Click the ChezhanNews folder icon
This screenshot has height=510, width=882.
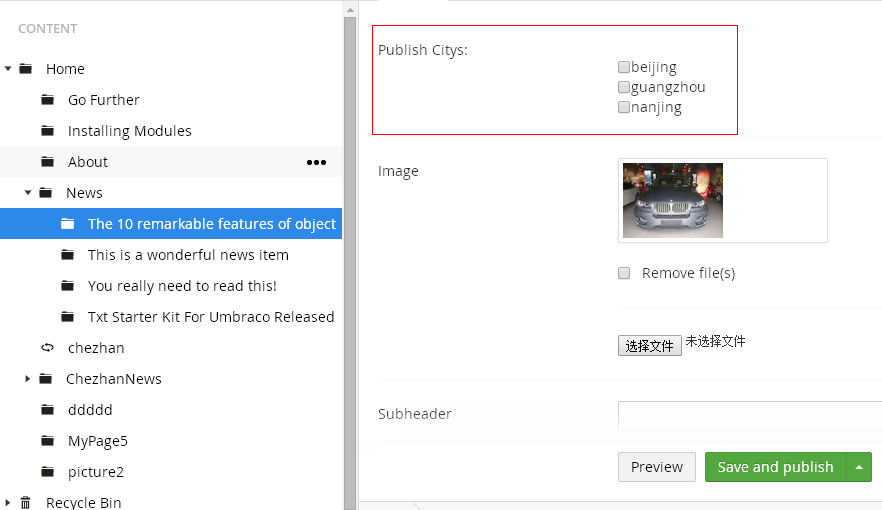point(46,378)
